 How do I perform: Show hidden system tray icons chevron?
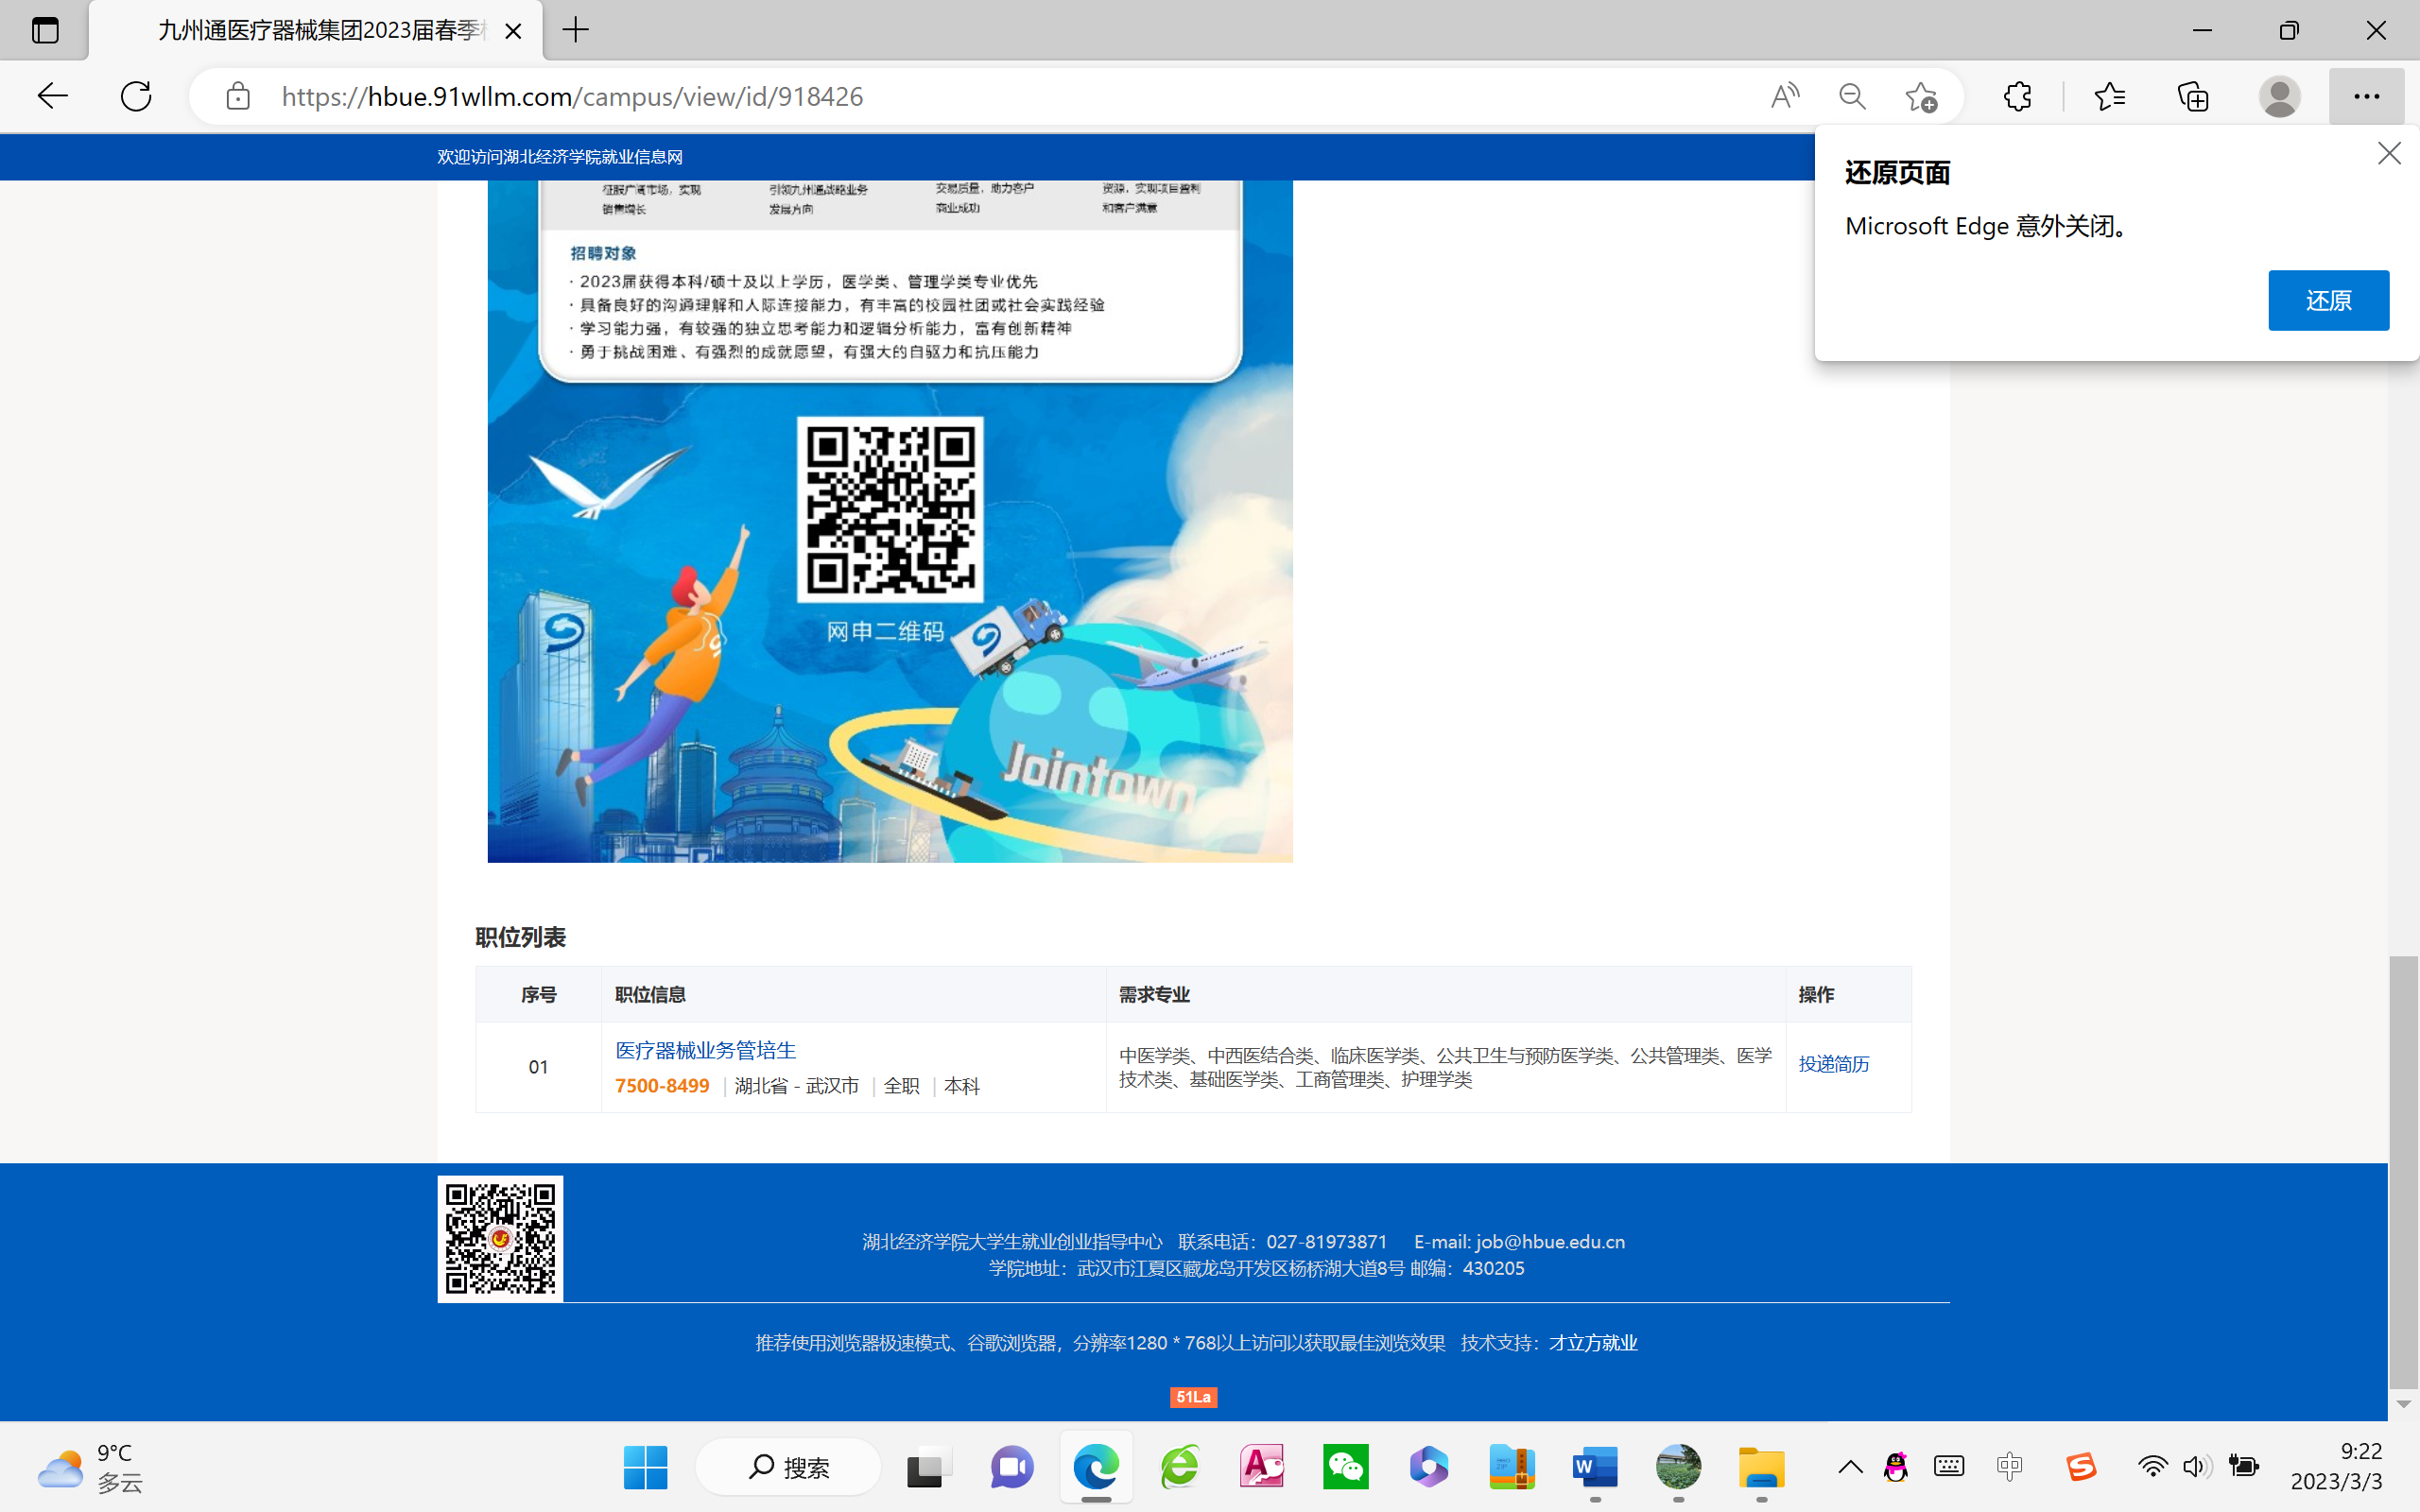[1850, 1467]
